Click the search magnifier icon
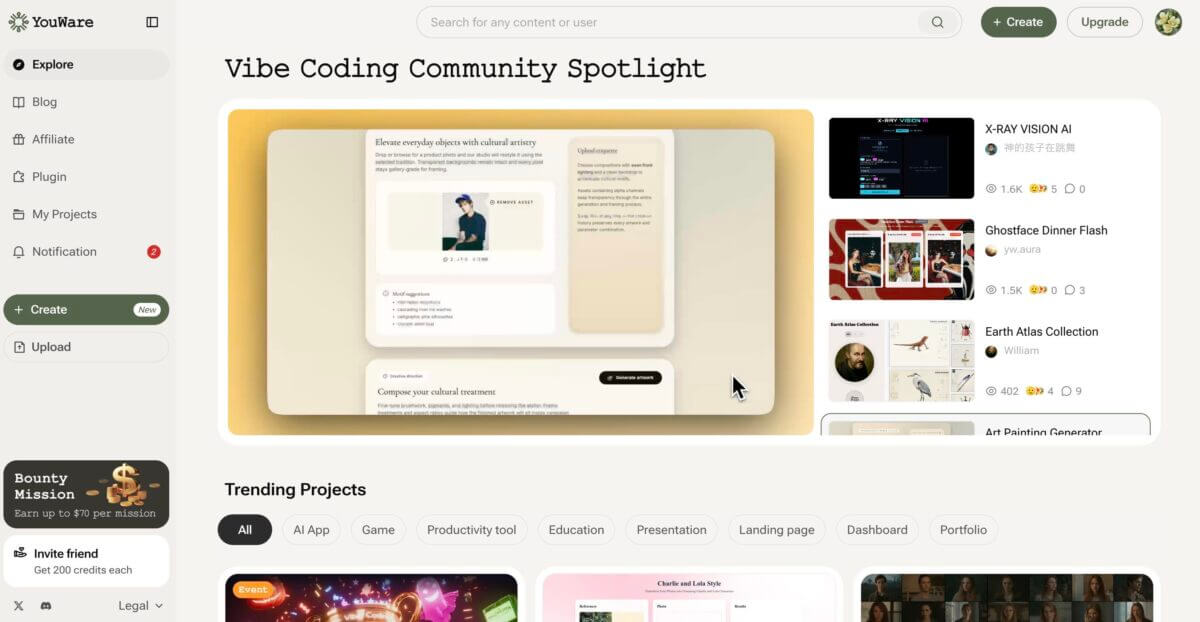Image resolution: width=1200 pixels, height=622 pixels. coord(937,22)
